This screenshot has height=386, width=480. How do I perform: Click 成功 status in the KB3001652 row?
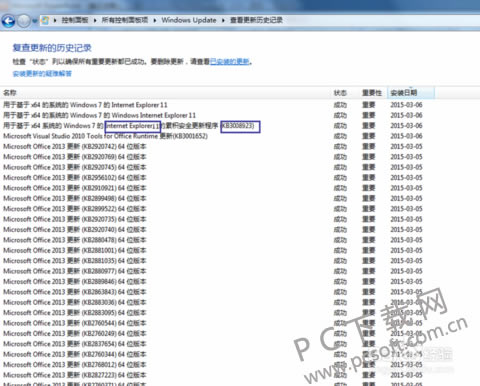coord(340,136)
